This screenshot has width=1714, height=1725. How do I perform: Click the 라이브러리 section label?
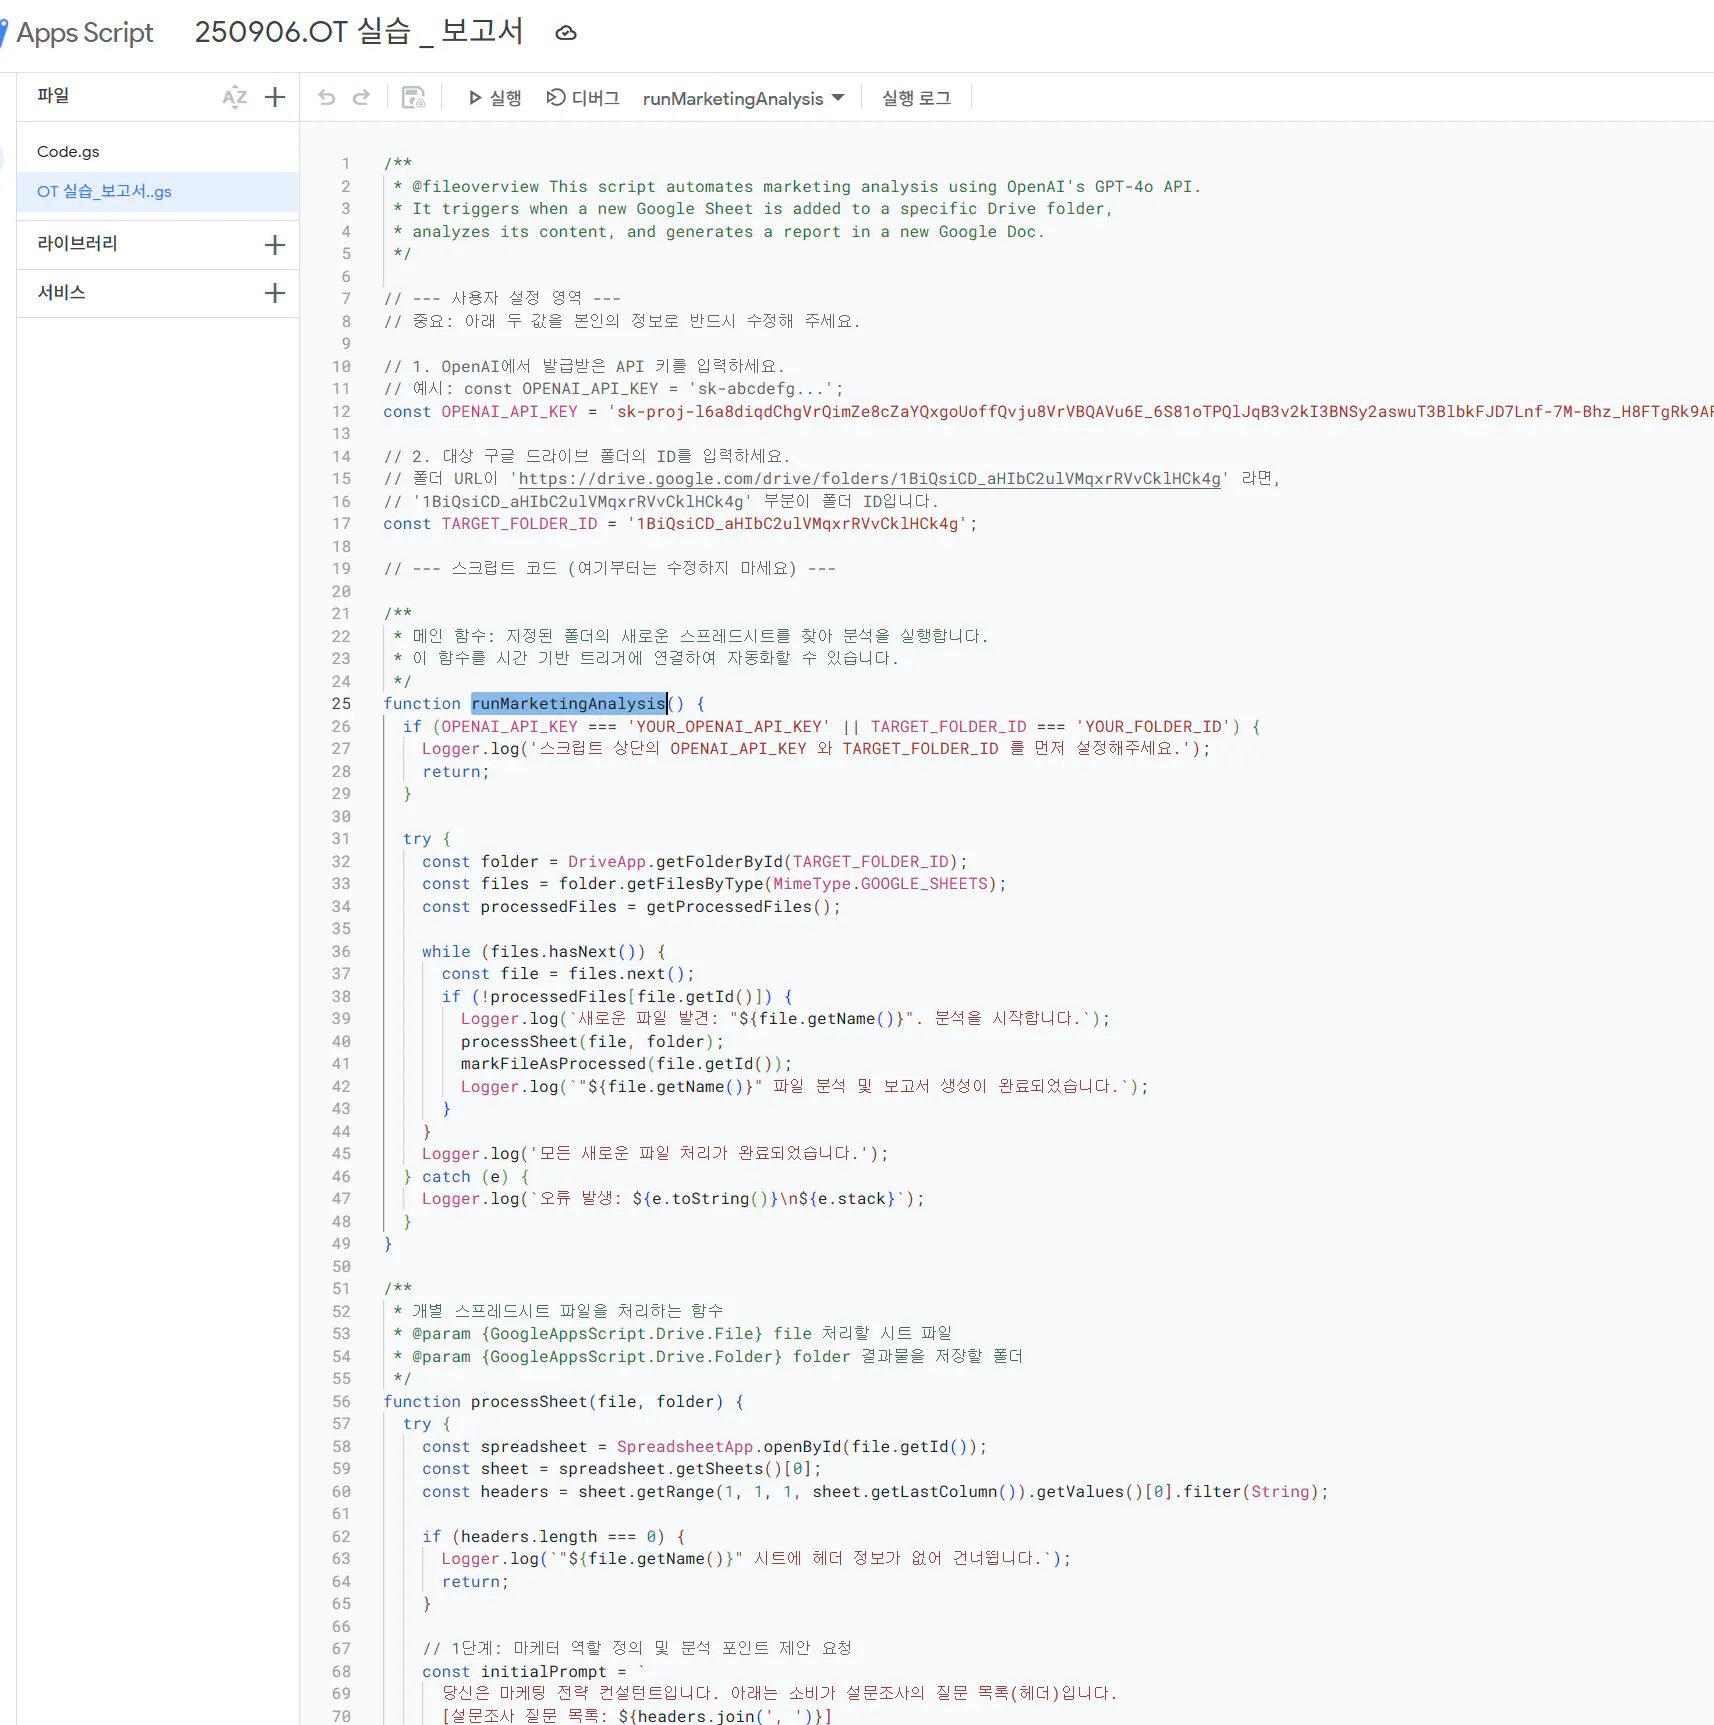(77, 244)
